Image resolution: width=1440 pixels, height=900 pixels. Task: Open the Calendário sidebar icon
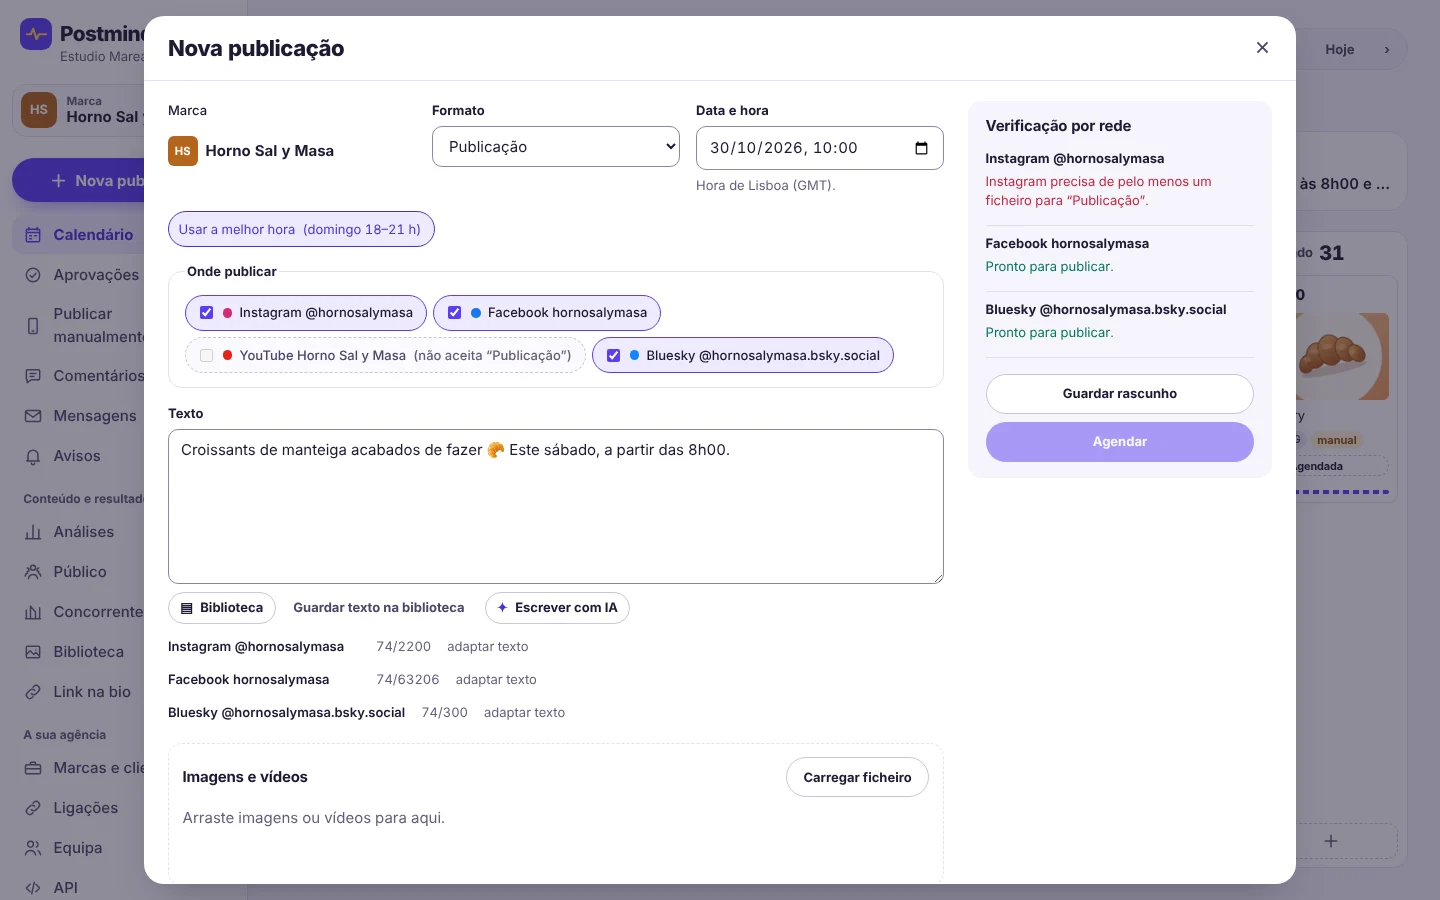pyautogui.click(x=33, y=235)
